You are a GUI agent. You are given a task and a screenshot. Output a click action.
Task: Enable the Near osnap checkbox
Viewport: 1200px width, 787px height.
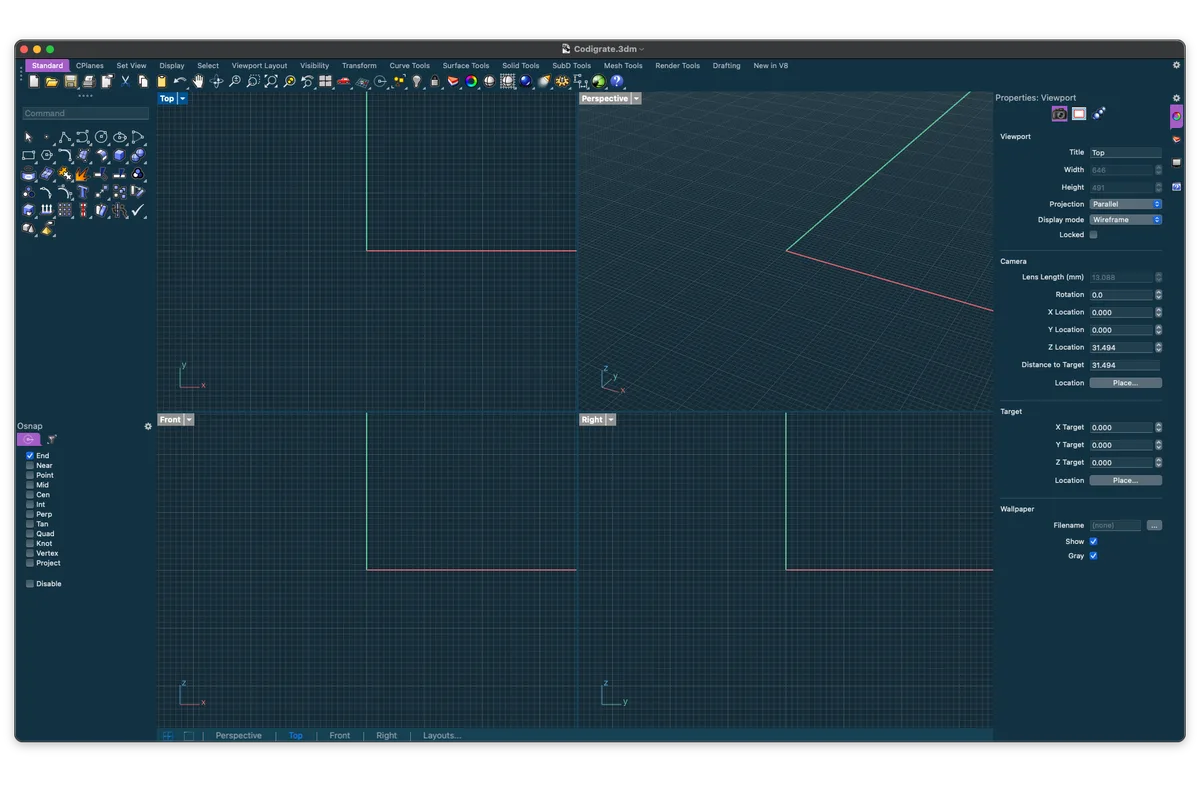pyautogui.click(x=30, y=466)
